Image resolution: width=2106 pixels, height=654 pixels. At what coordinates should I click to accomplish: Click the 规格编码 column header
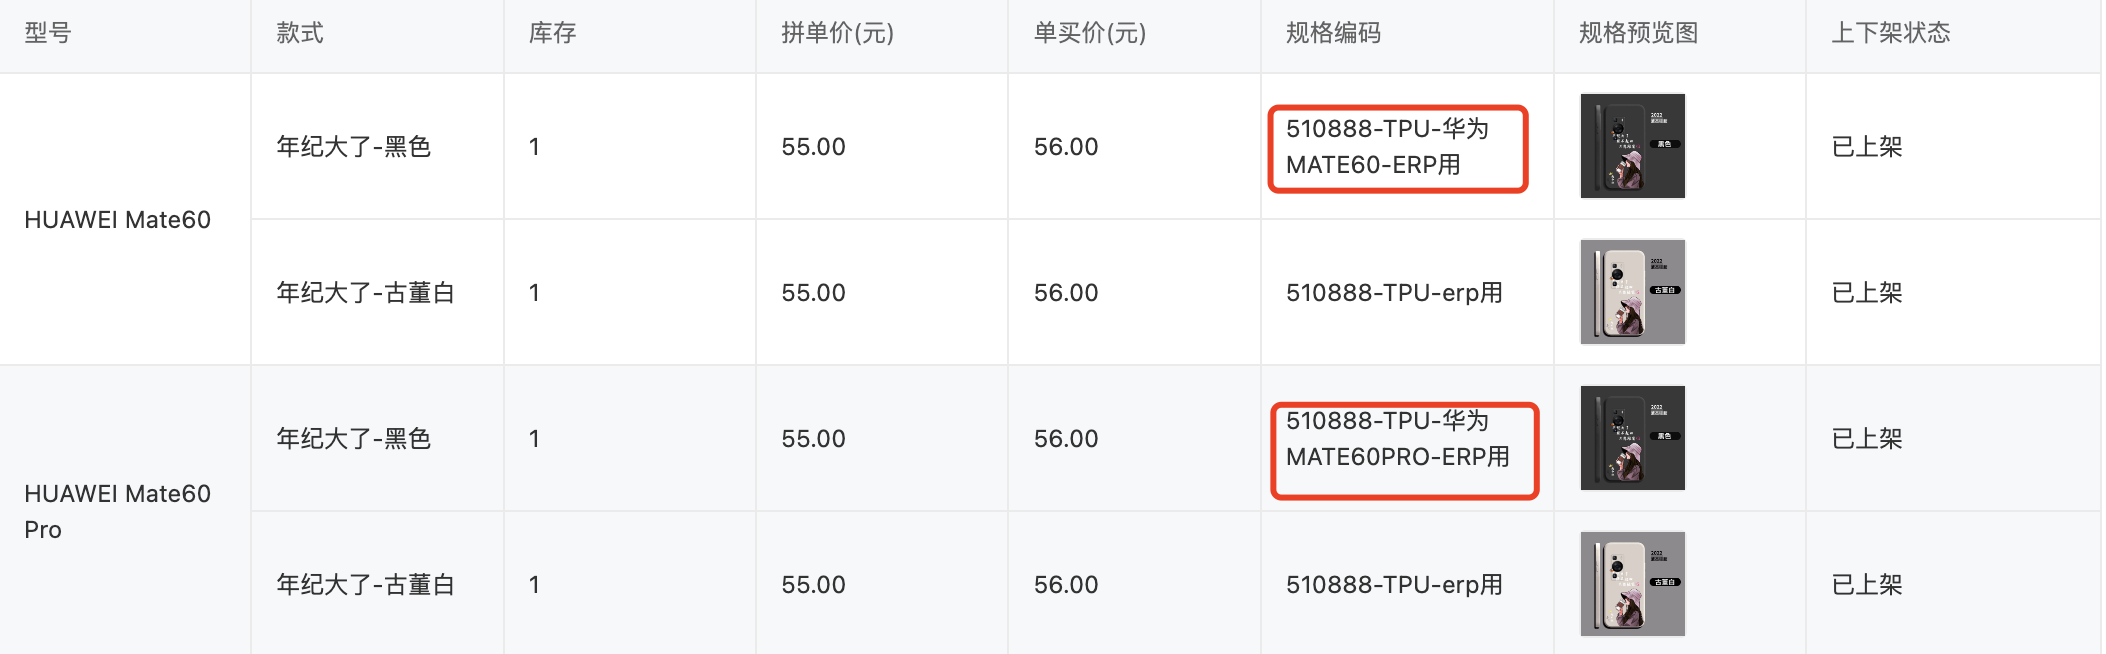pos(1333,33)
